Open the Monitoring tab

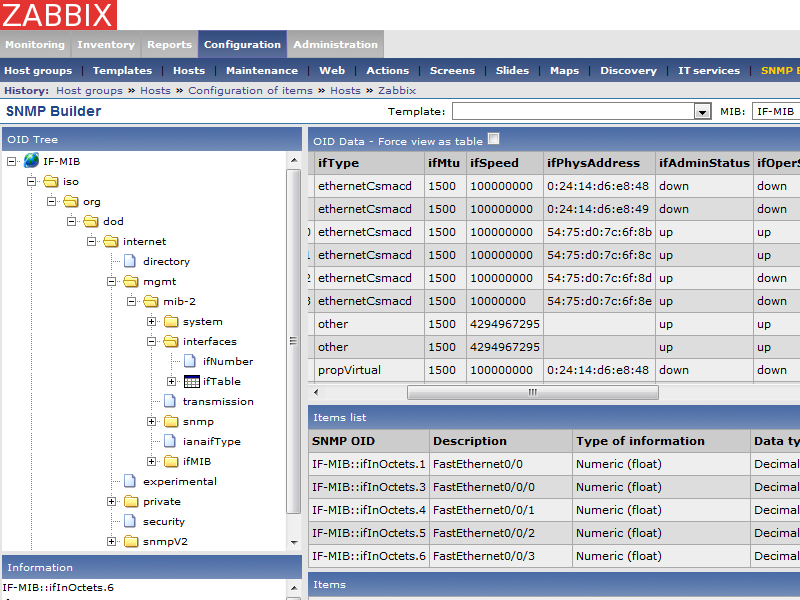(x=35, y=44)
